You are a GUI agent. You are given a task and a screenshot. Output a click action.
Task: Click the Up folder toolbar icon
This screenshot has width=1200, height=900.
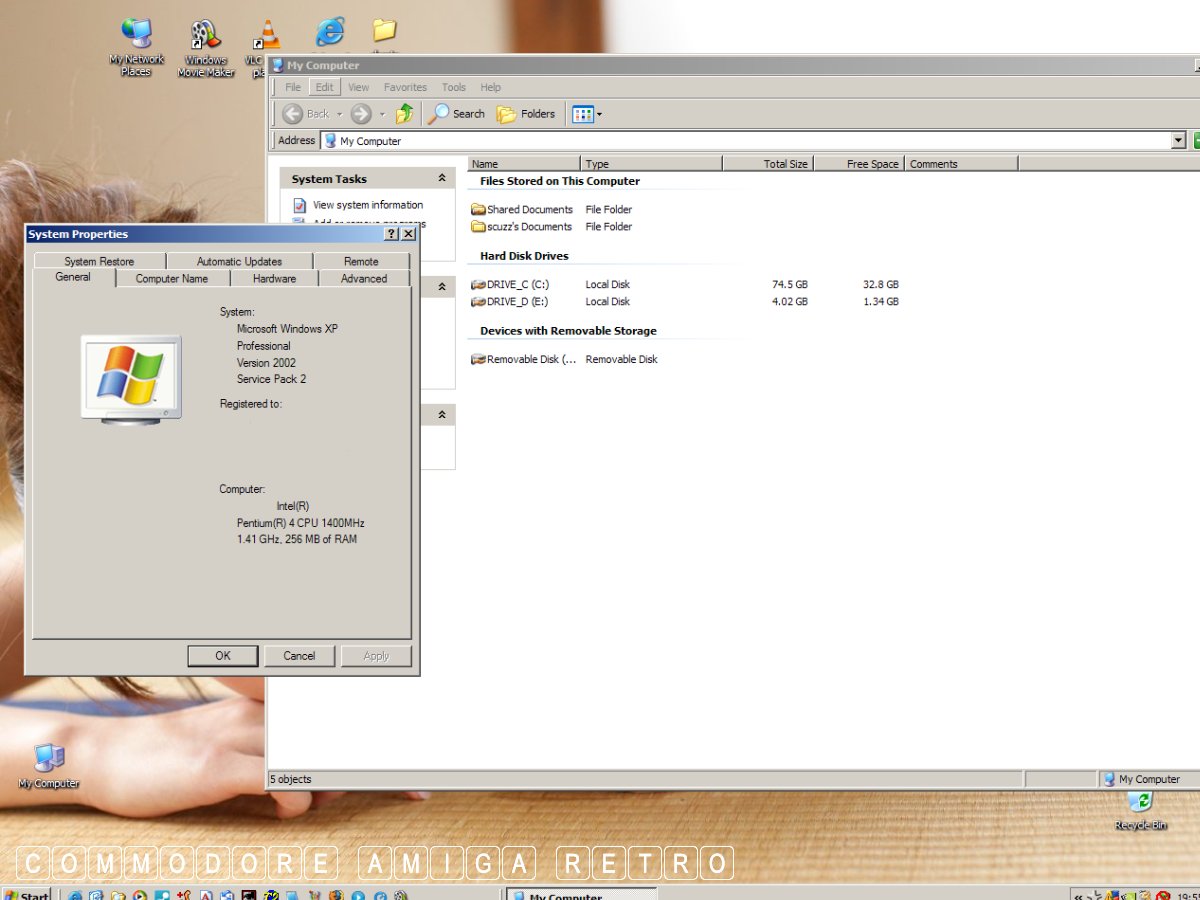[404, 114]
